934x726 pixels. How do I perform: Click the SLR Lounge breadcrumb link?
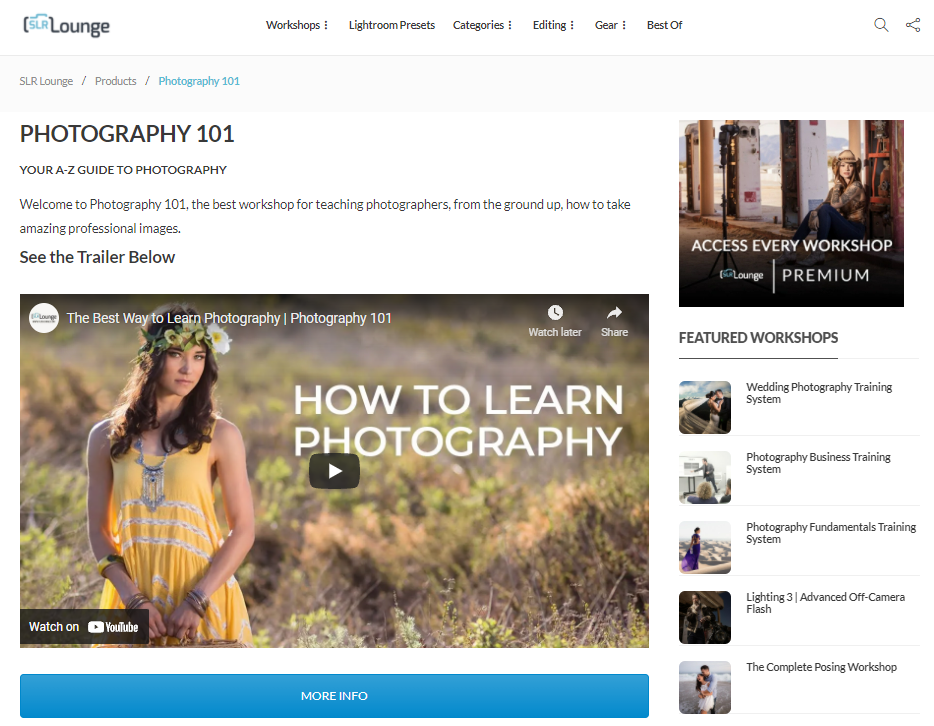click(x=46, y=81)
